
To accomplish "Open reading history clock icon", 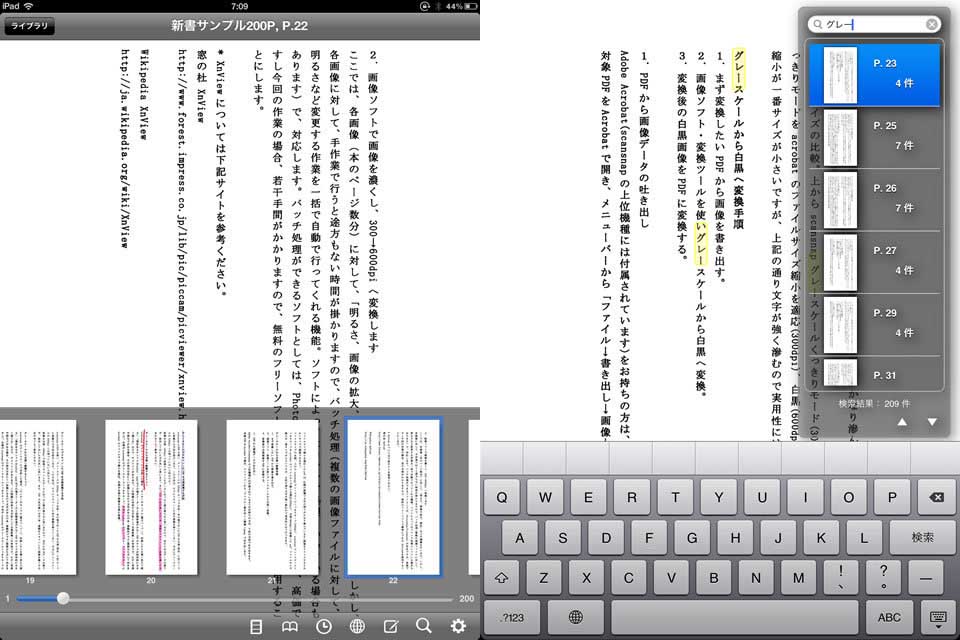I will [324, 626].
